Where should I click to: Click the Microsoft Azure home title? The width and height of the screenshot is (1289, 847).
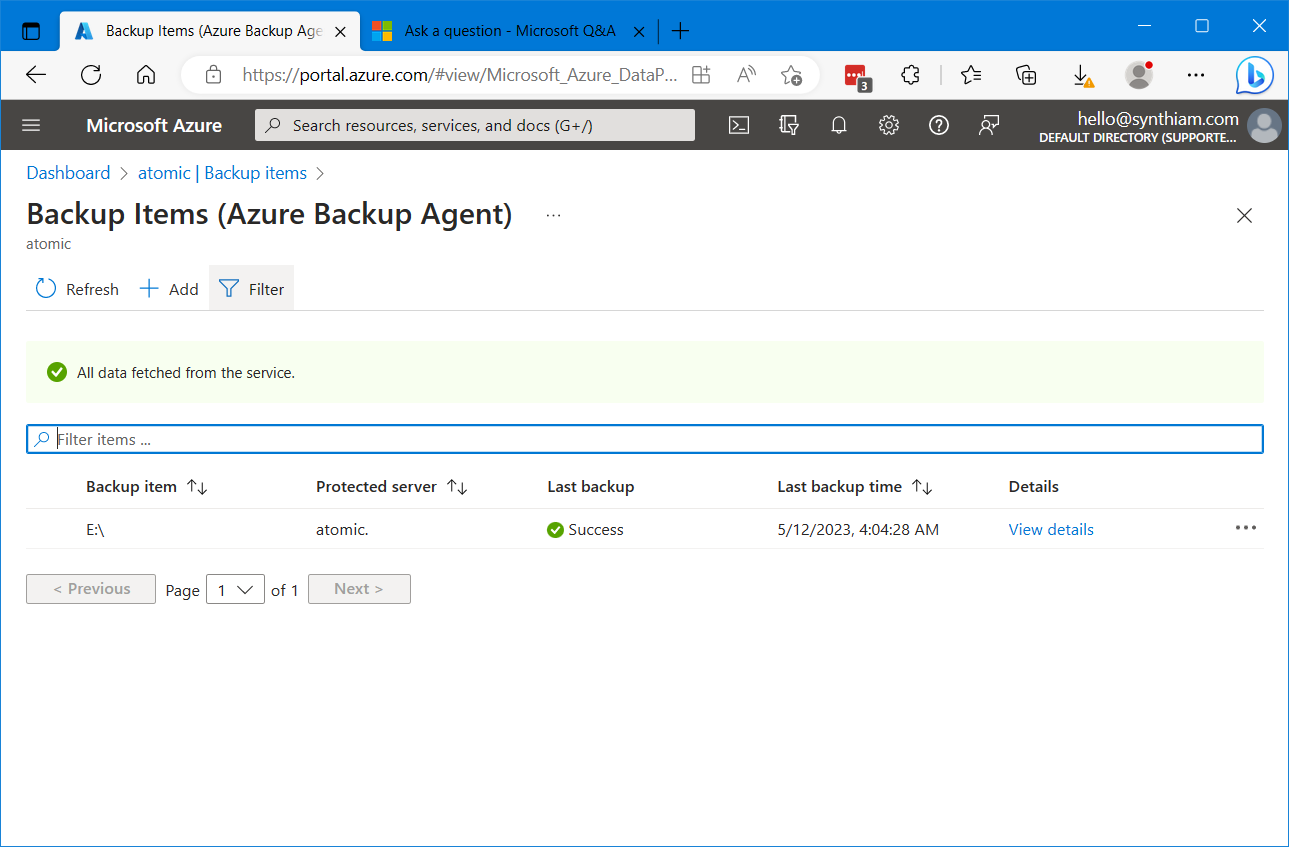click(154, 125)
